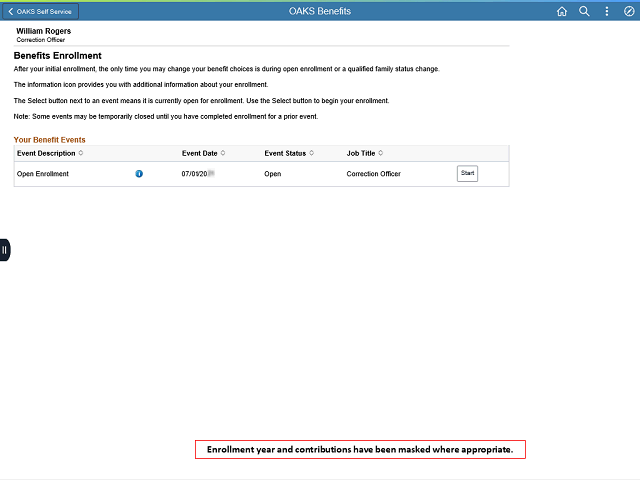Image resolution: width=640 pixels, height=480 pixels.
Task: Select the Open Enrollment description cell
Action: pos(42,174)
